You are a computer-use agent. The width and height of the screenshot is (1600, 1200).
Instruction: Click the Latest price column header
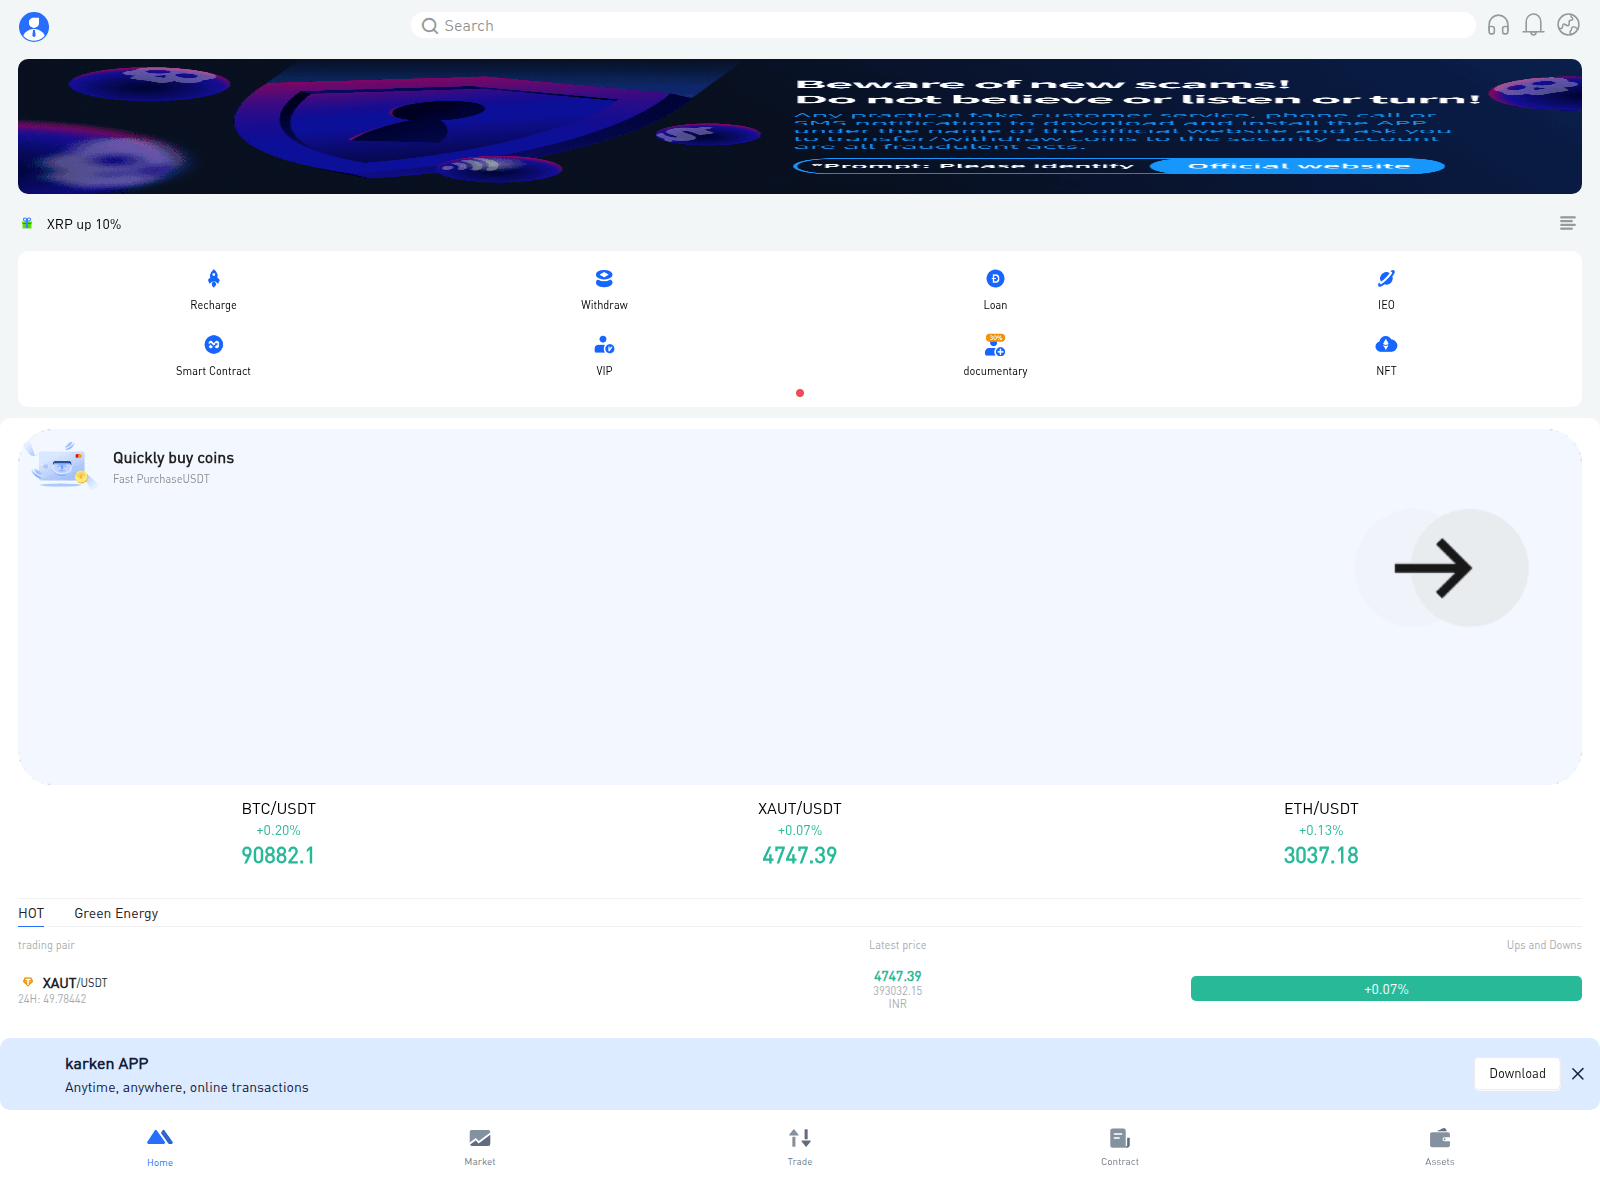(x=897, y=945)
